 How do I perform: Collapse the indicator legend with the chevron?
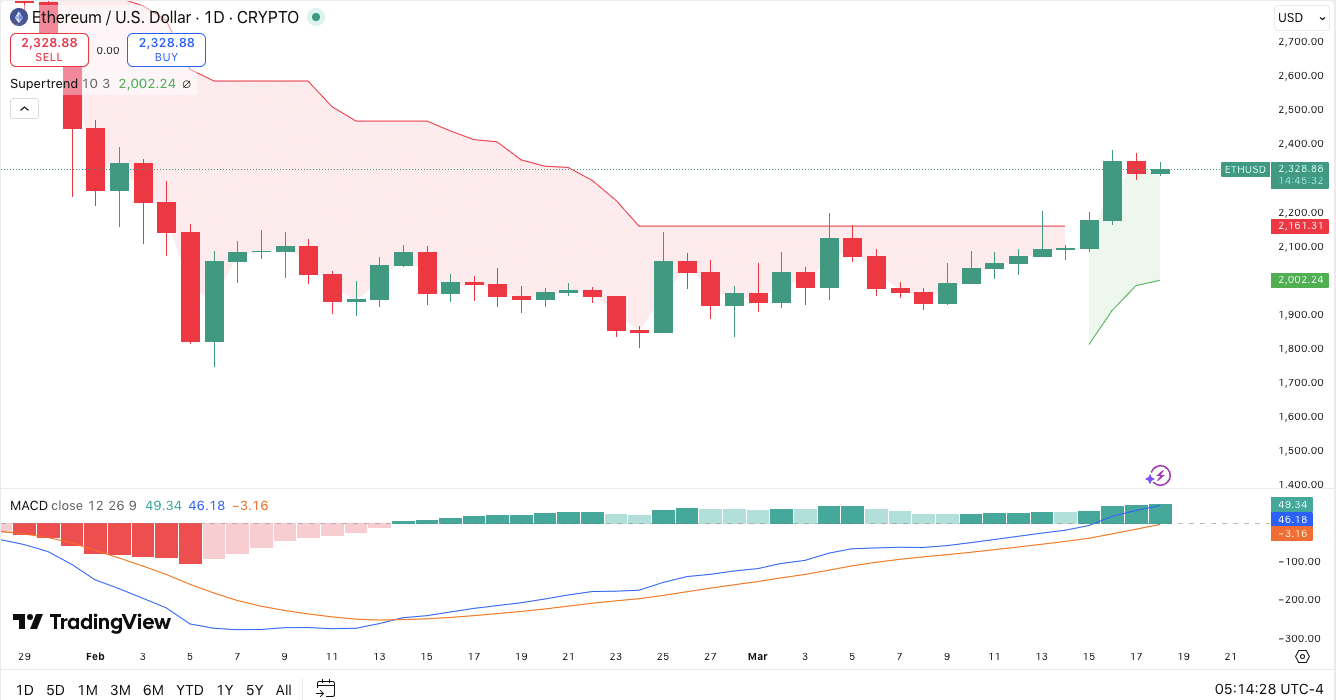[24, 108]
